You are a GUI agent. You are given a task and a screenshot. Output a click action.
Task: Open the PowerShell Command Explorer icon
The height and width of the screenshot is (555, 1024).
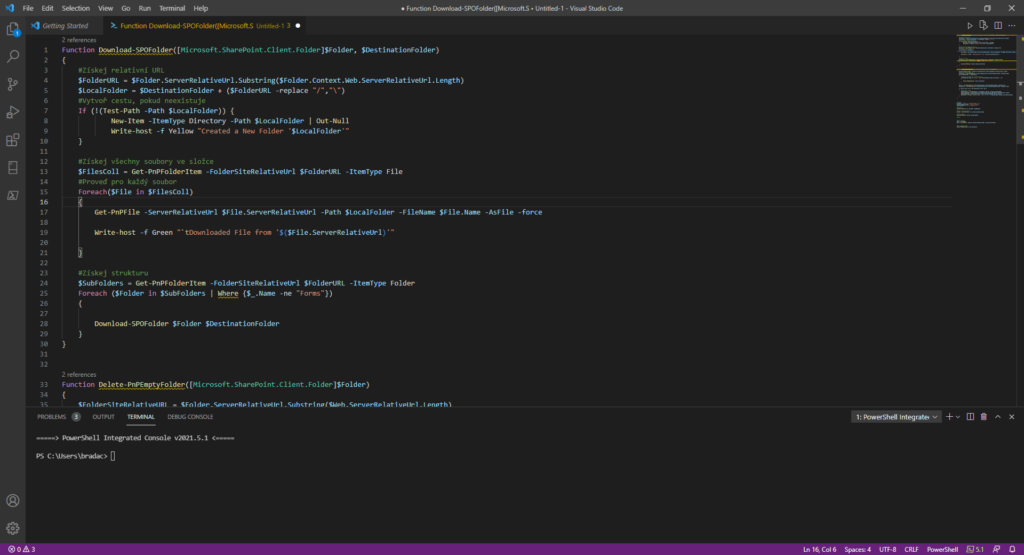[12, 195]
